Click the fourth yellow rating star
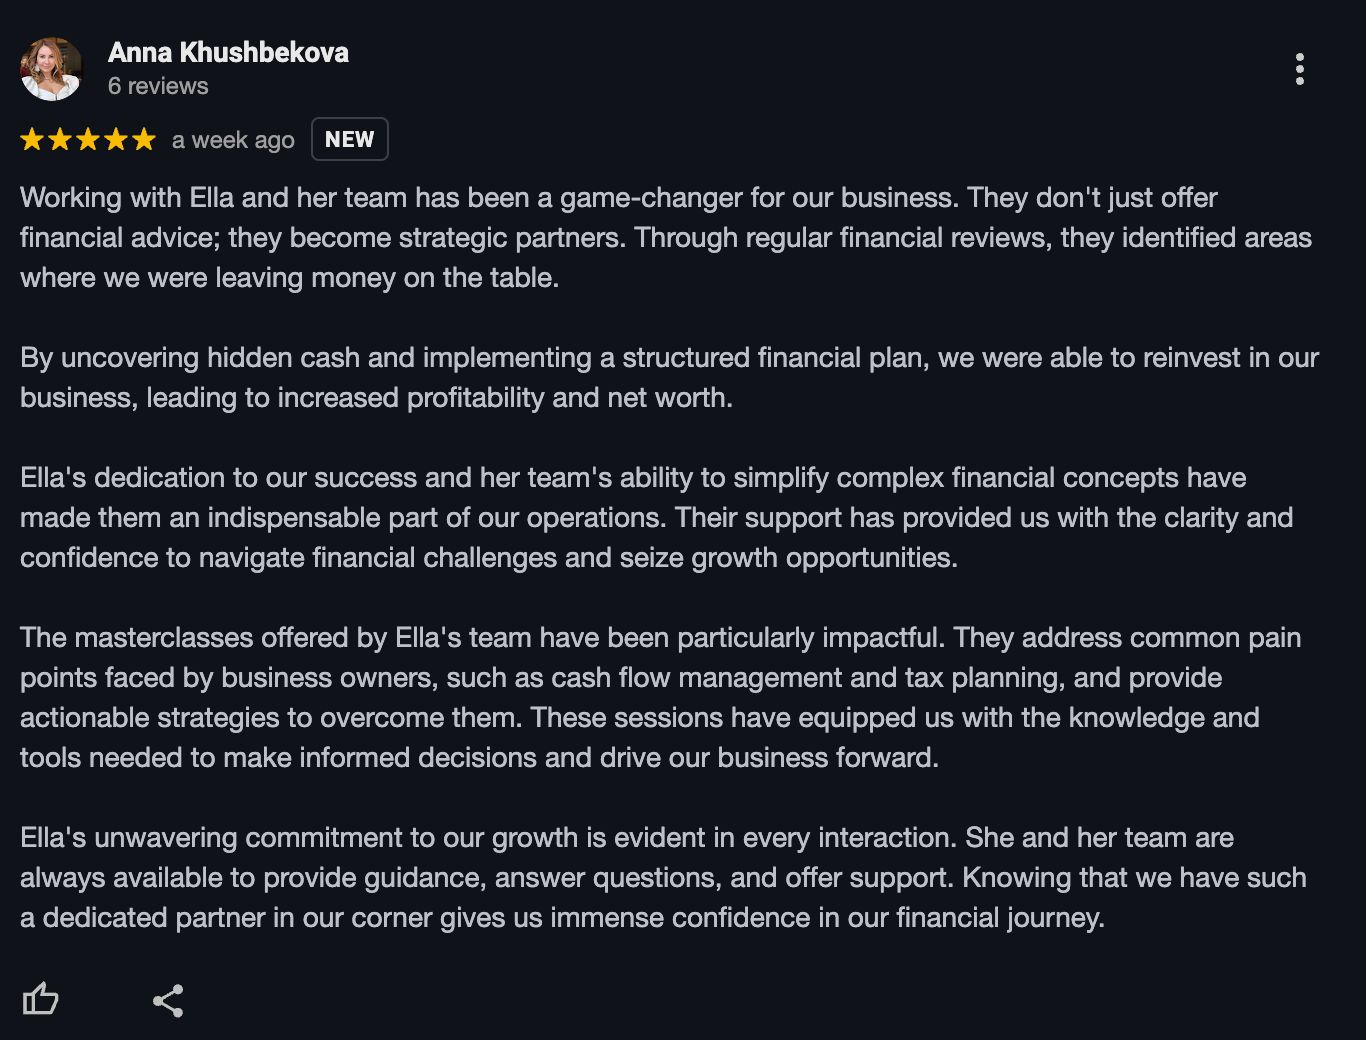Image resolution: width=1366 pixels, height=1040 pixels. (116, 139)
